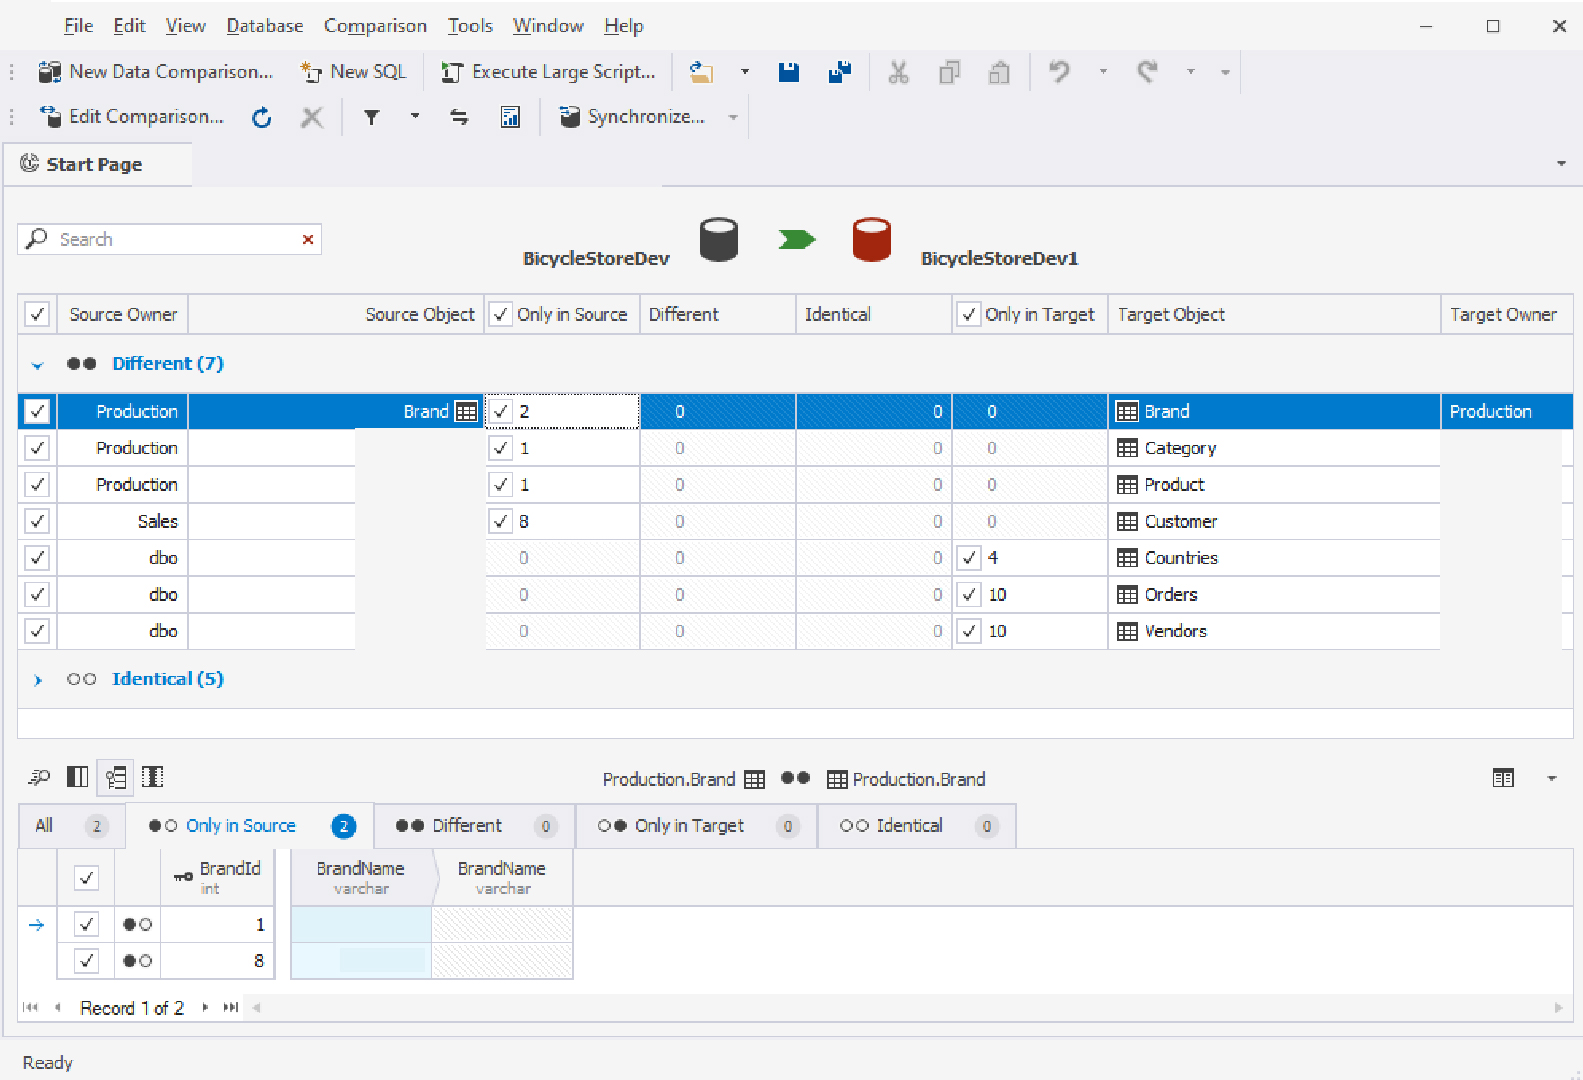The height and width of the screenshot is (1080, 1583).
Task: Click the red BicycleStoreDev1 target database icon
Action: pos(871,240)
